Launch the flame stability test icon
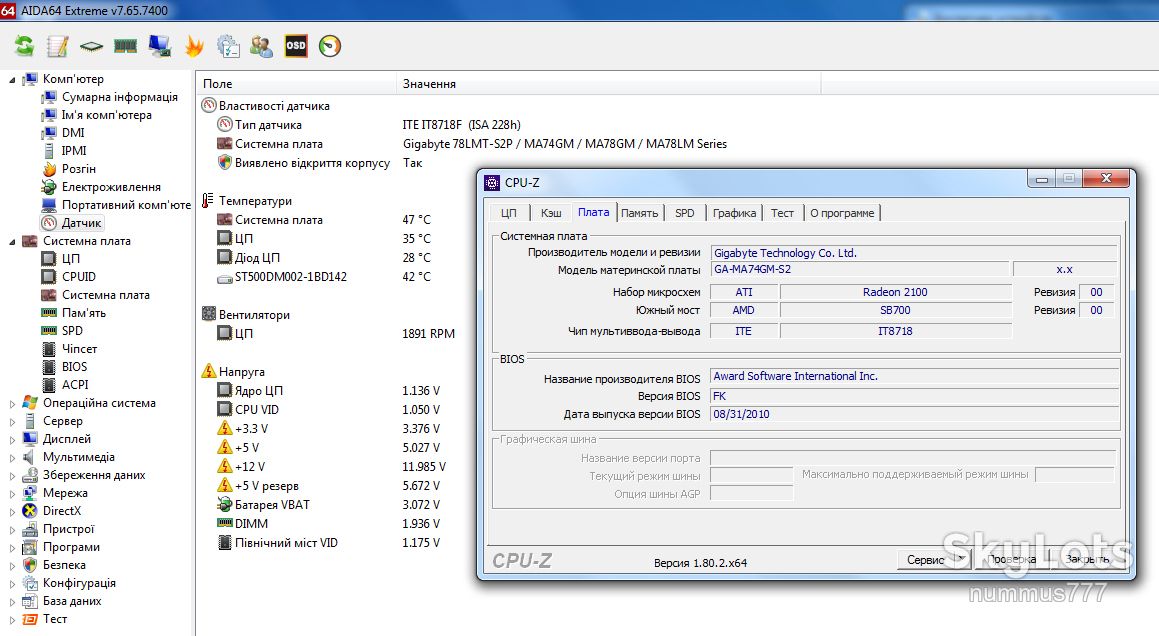The image size is (1159, 636). (194, 46)
